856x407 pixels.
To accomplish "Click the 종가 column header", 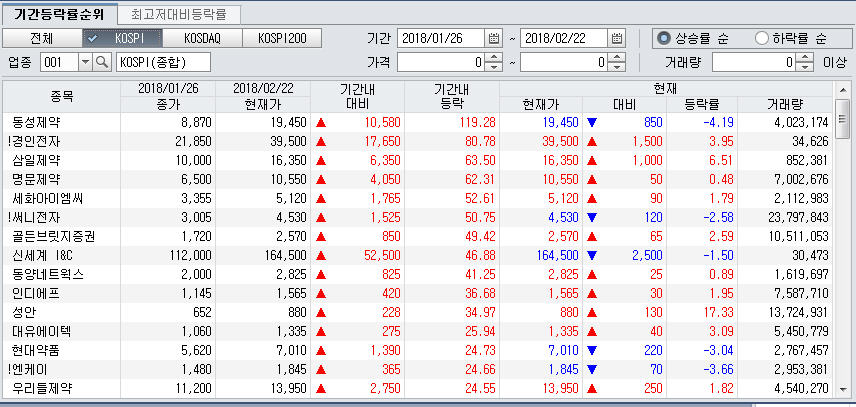I will (x=168, y=105).
